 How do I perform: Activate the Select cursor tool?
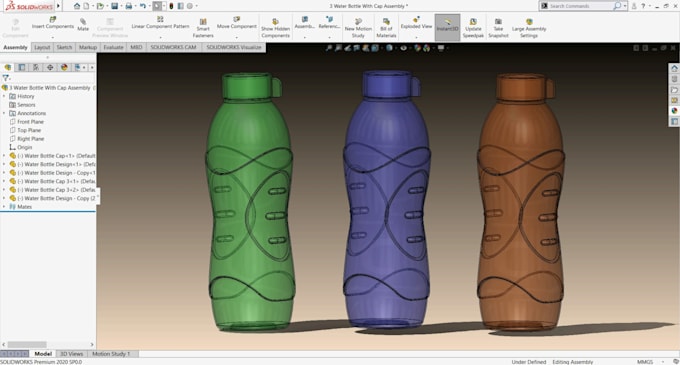coord(157,6)
